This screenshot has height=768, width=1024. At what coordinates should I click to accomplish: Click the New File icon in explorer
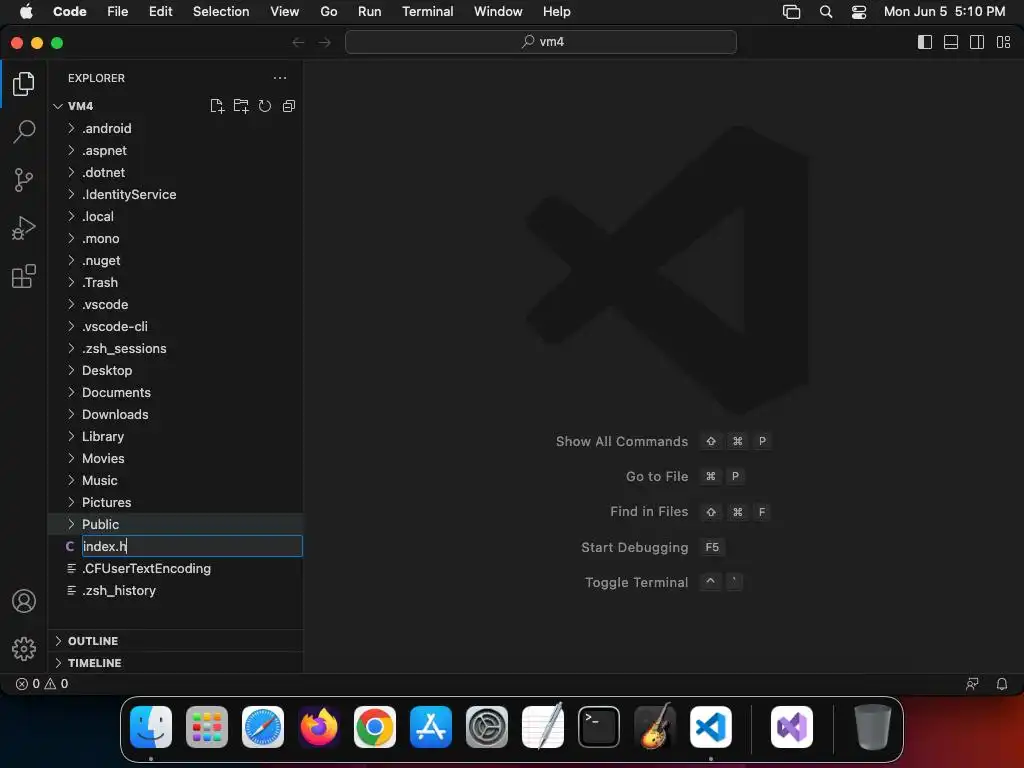pos(217,106)
